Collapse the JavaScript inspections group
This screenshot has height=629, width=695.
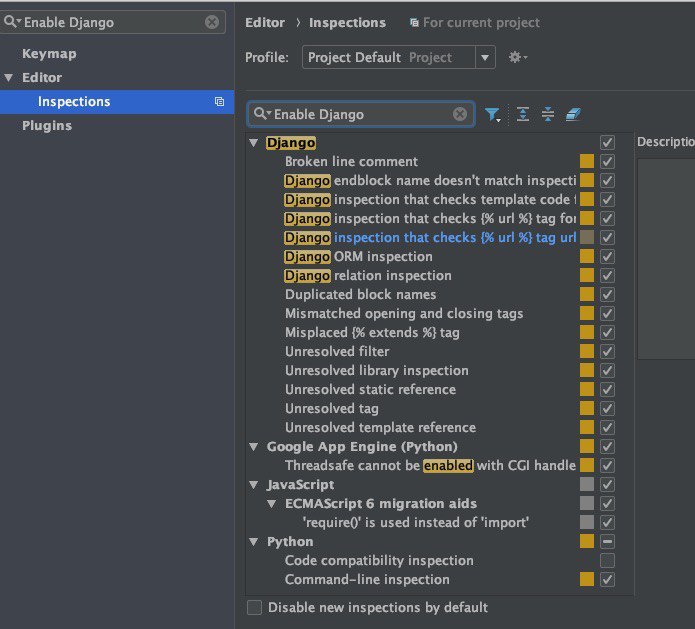coord(254,484)
